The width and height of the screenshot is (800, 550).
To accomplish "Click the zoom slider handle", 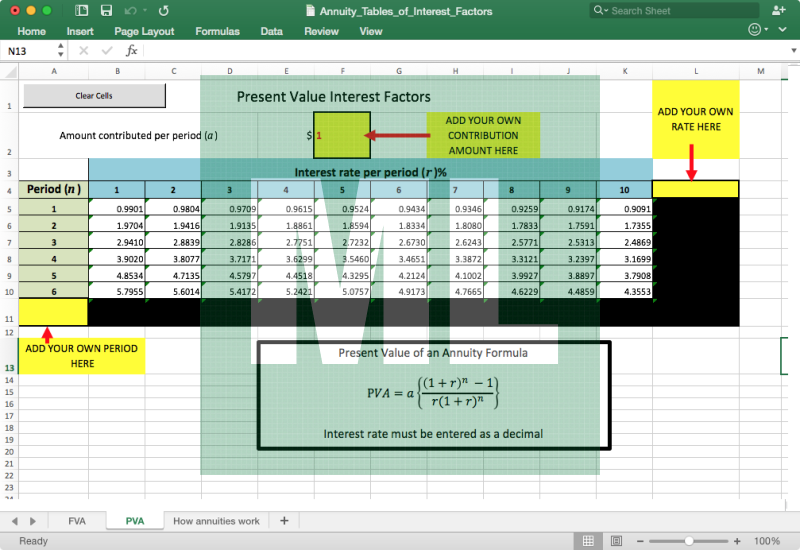I will 689,541.
